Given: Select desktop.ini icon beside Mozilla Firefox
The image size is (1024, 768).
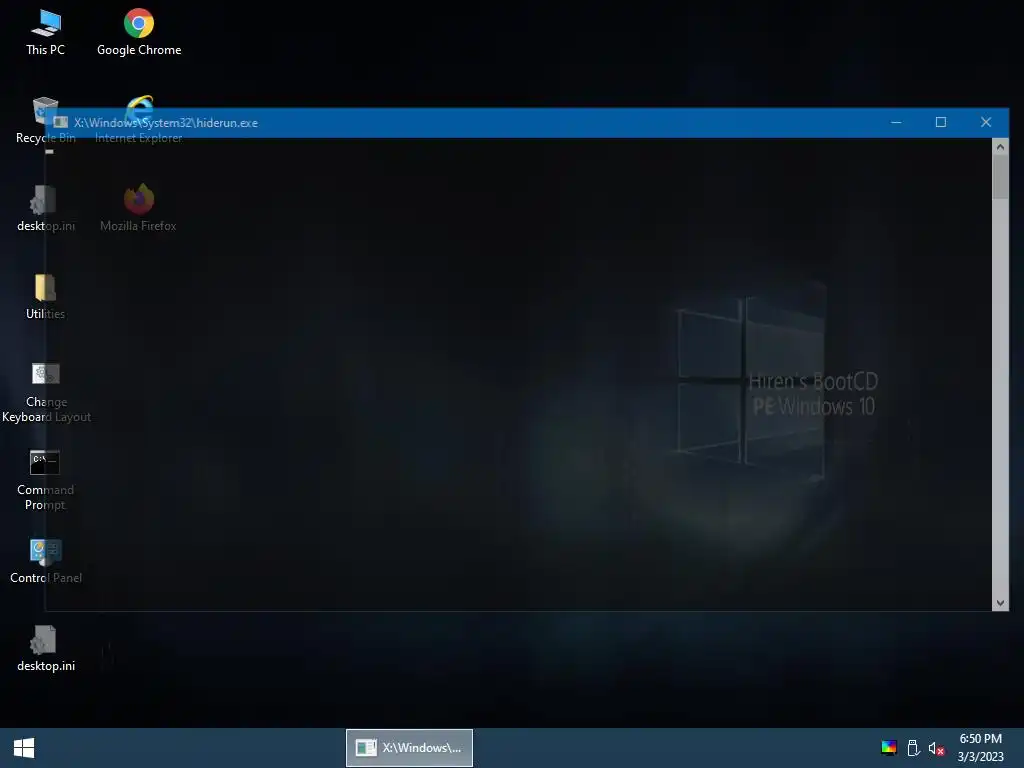Looking at the screenshot, I should click(46, 208).
